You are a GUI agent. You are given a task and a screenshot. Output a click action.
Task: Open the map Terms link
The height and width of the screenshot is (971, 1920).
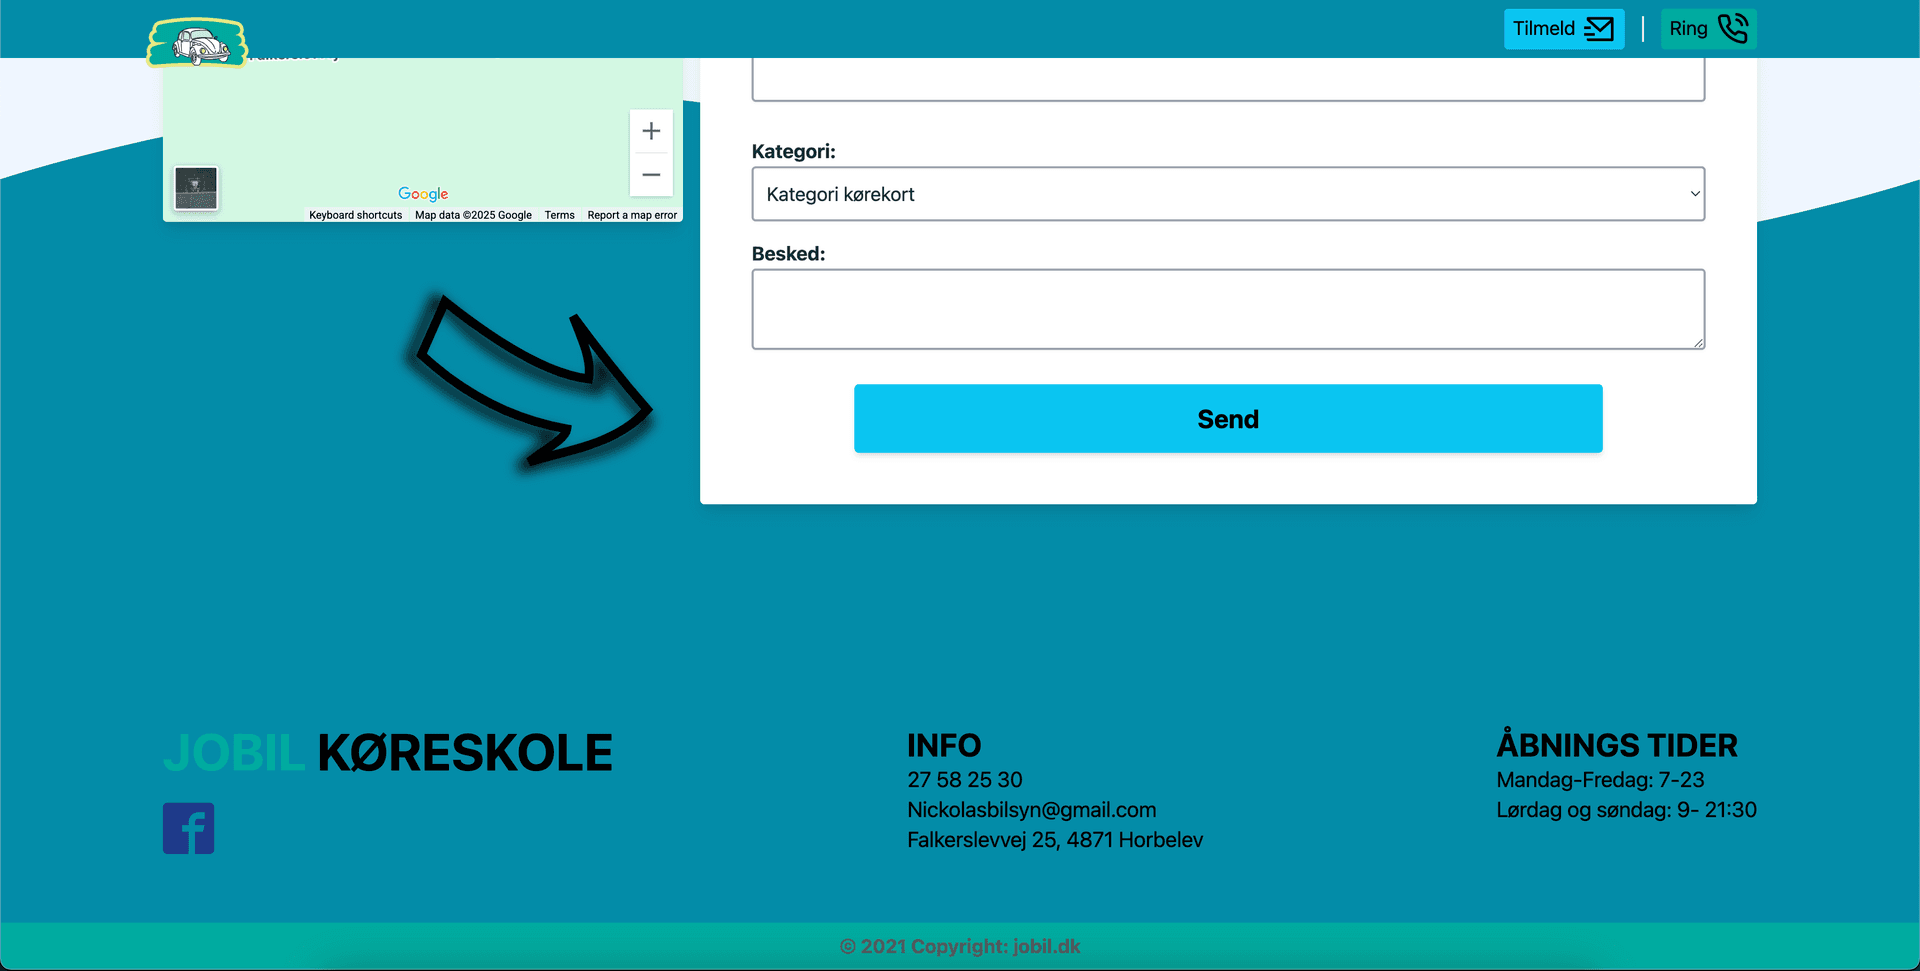tap(559, 214)
